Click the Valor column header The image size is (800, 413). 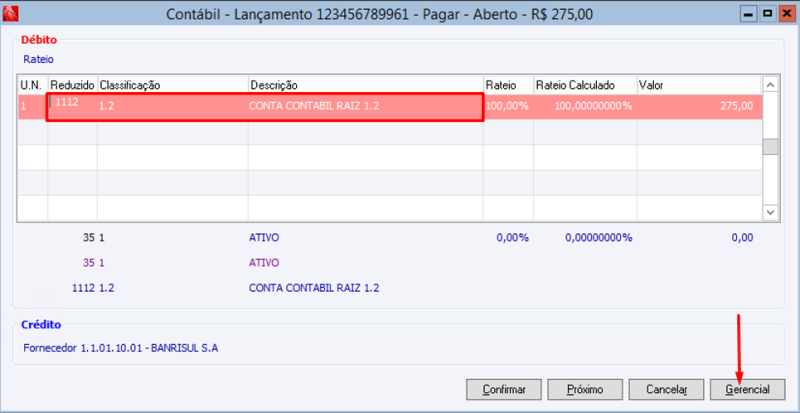[x=699, y=85]
